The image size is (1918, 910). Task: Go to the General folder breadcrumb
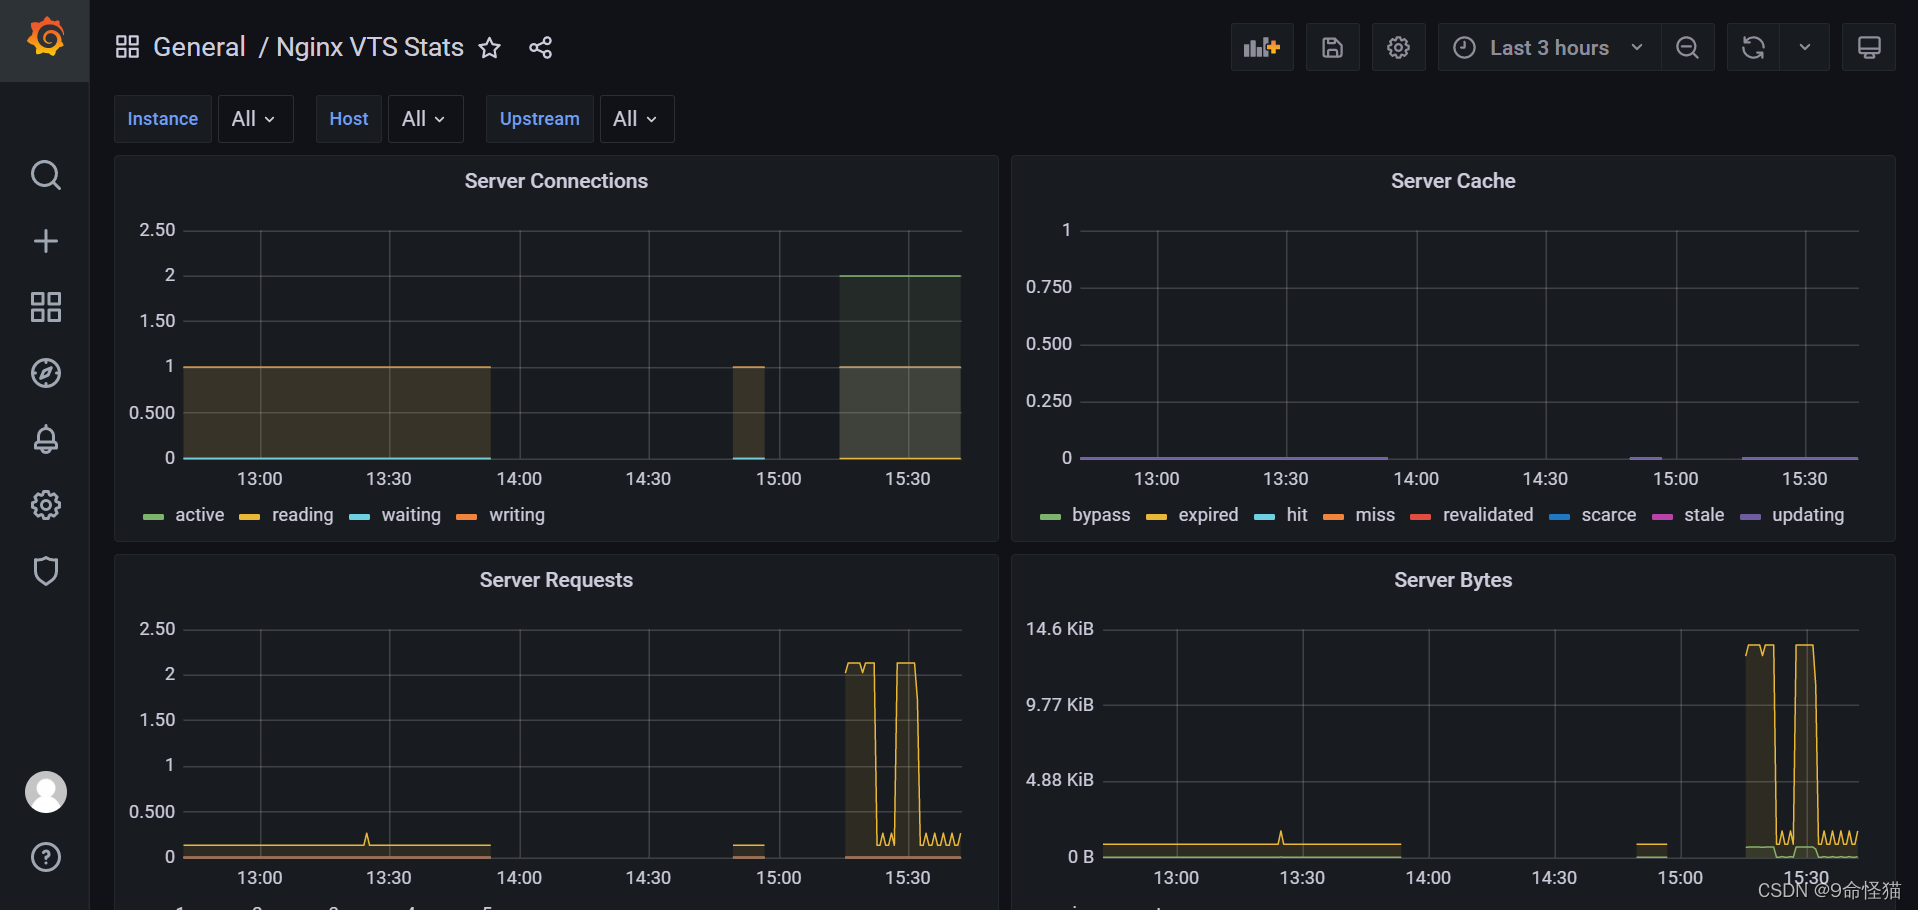(199, 47)
